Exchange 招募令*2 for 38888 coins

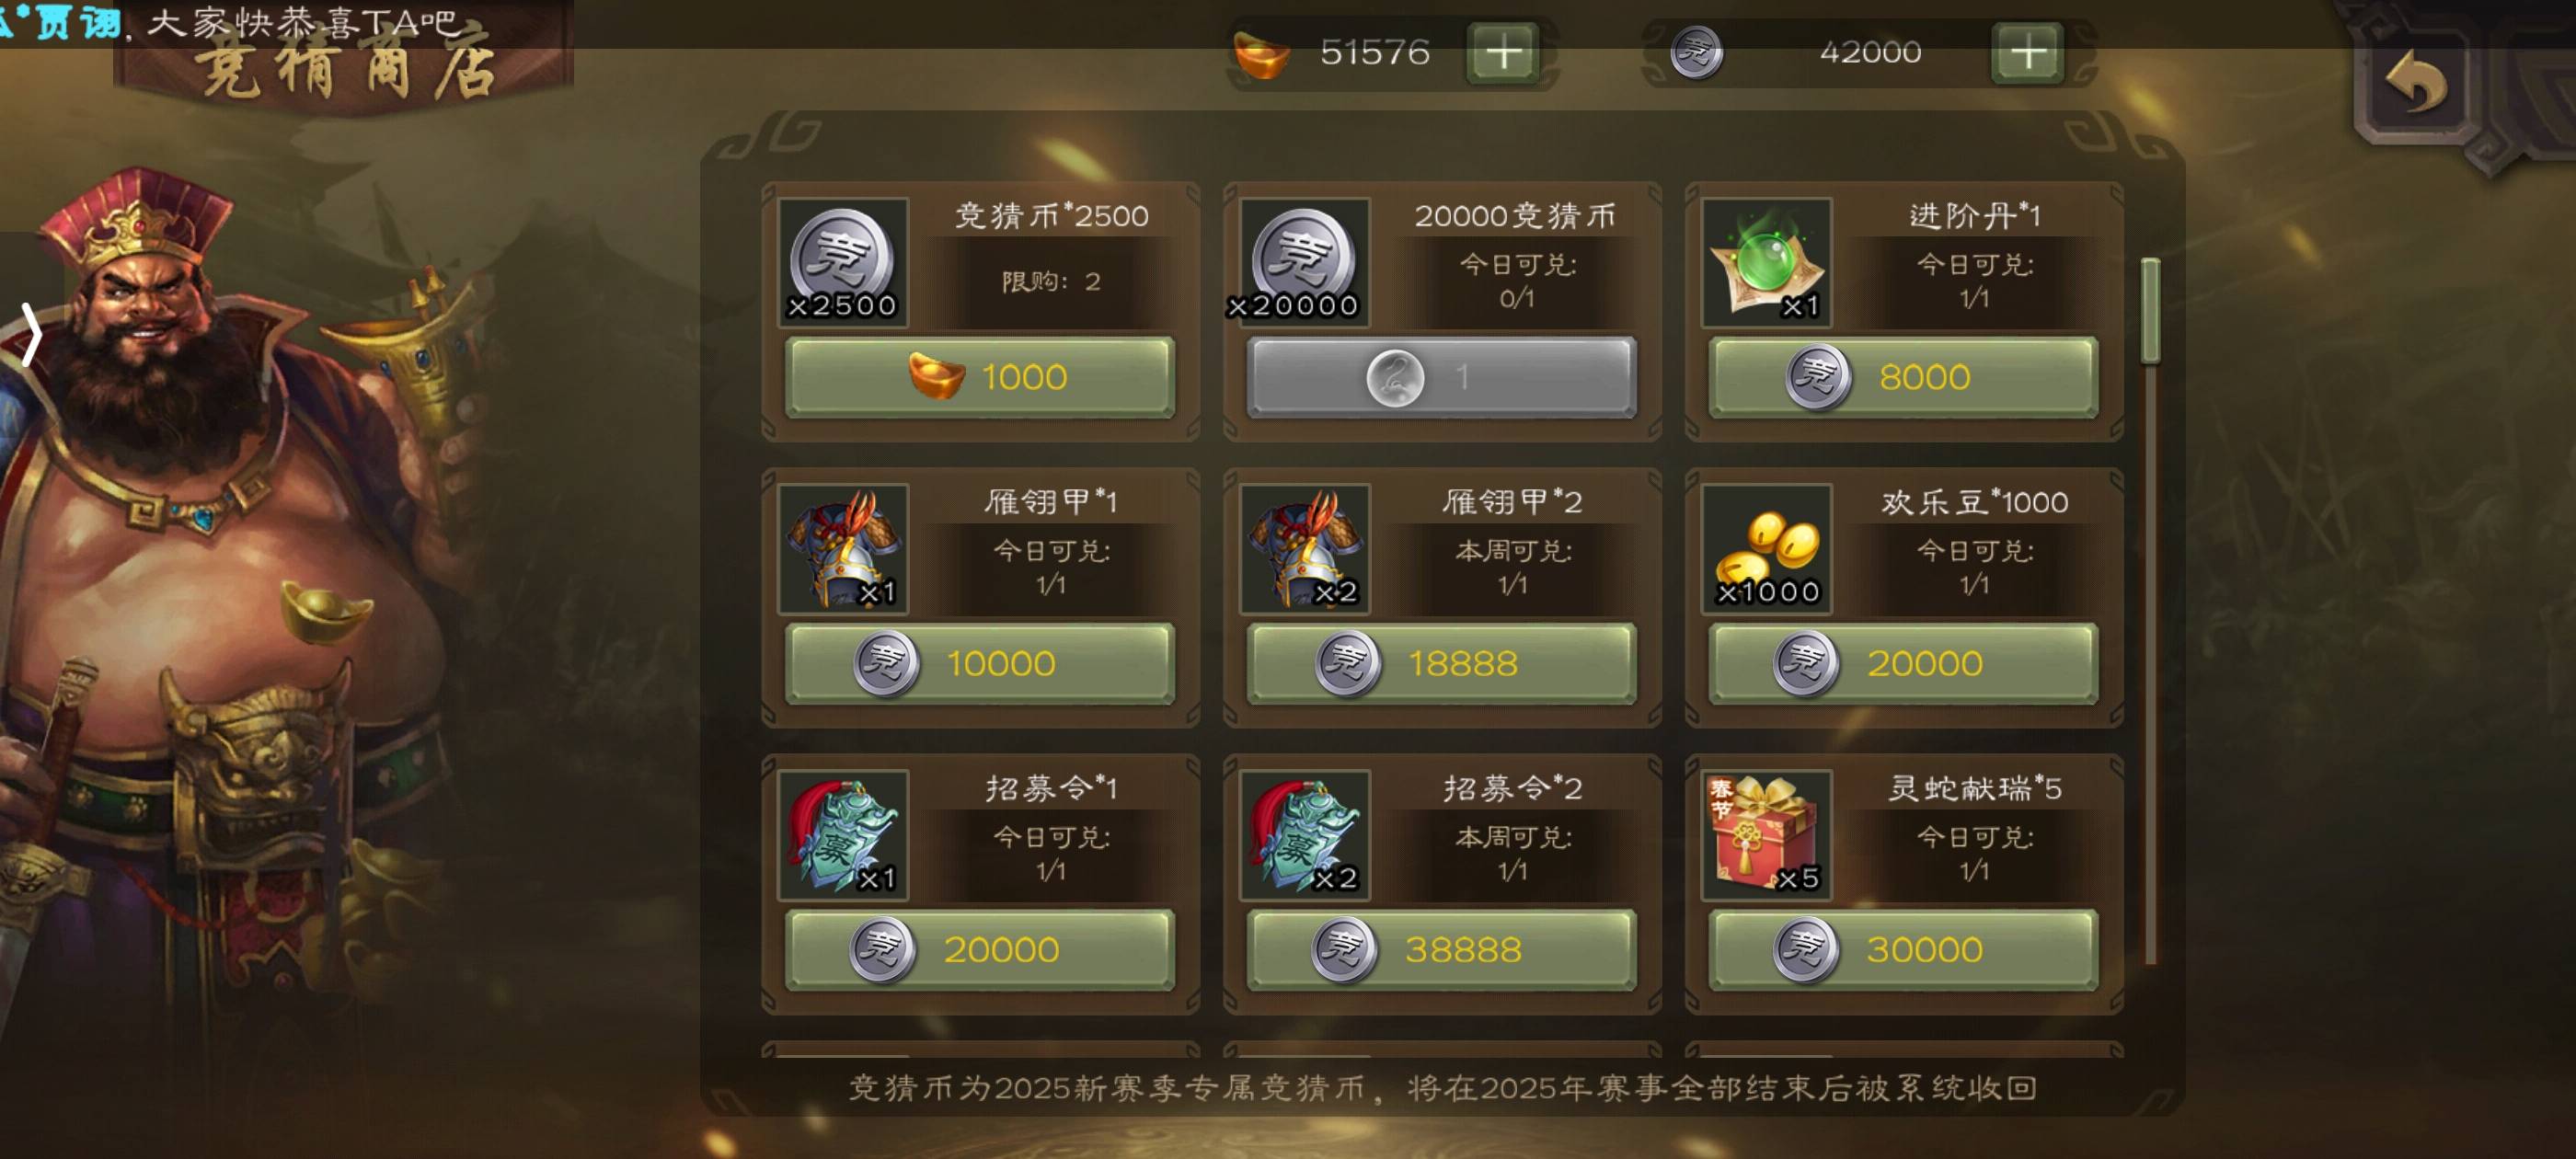pyautogui.click(x=1441, y=949)
